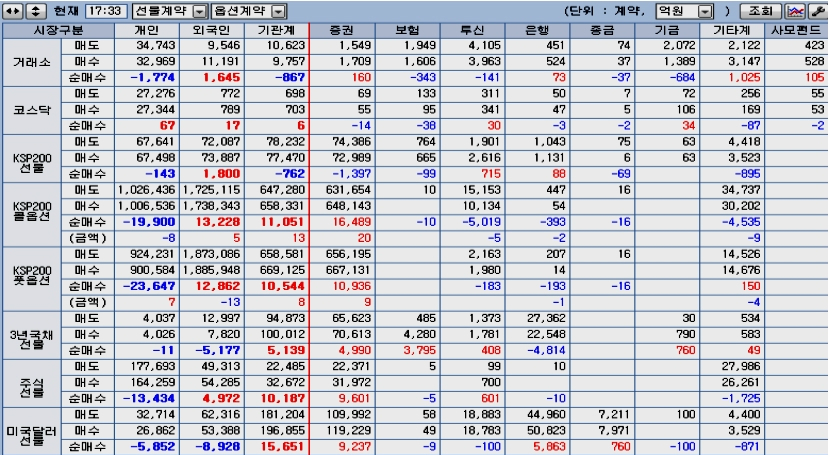The width and height of the screenshot is (829, 455).
Task: Select the 외국인 column header
Action: tap(211, 31)
